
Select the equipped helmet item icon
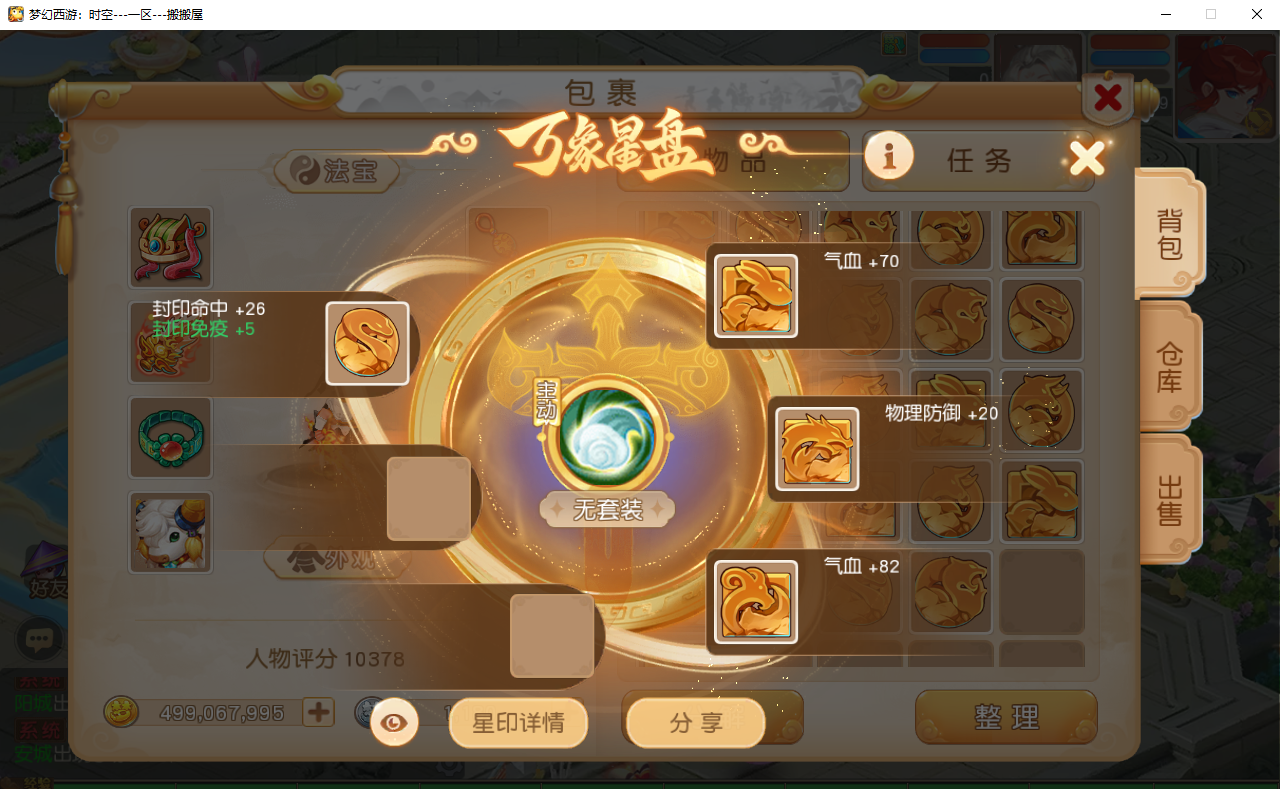tap(171, 247)
